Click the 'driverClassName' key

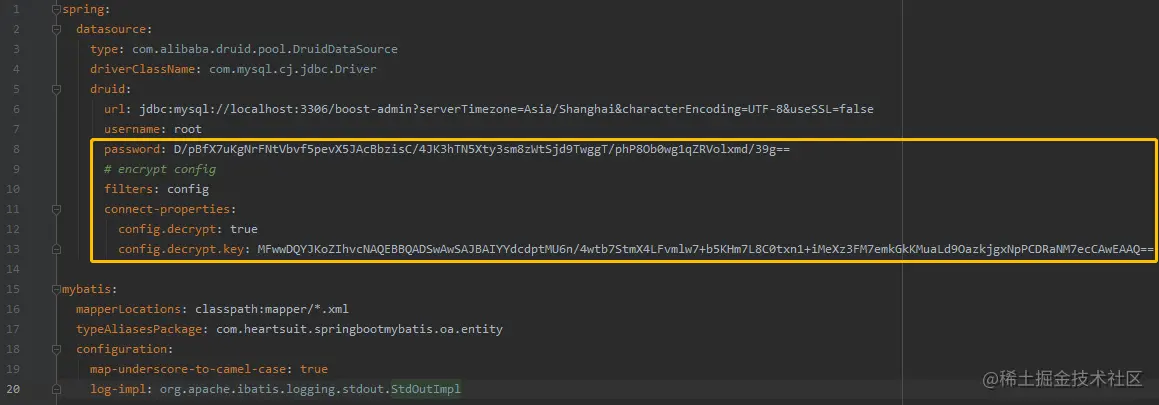[x=142, y=69]
